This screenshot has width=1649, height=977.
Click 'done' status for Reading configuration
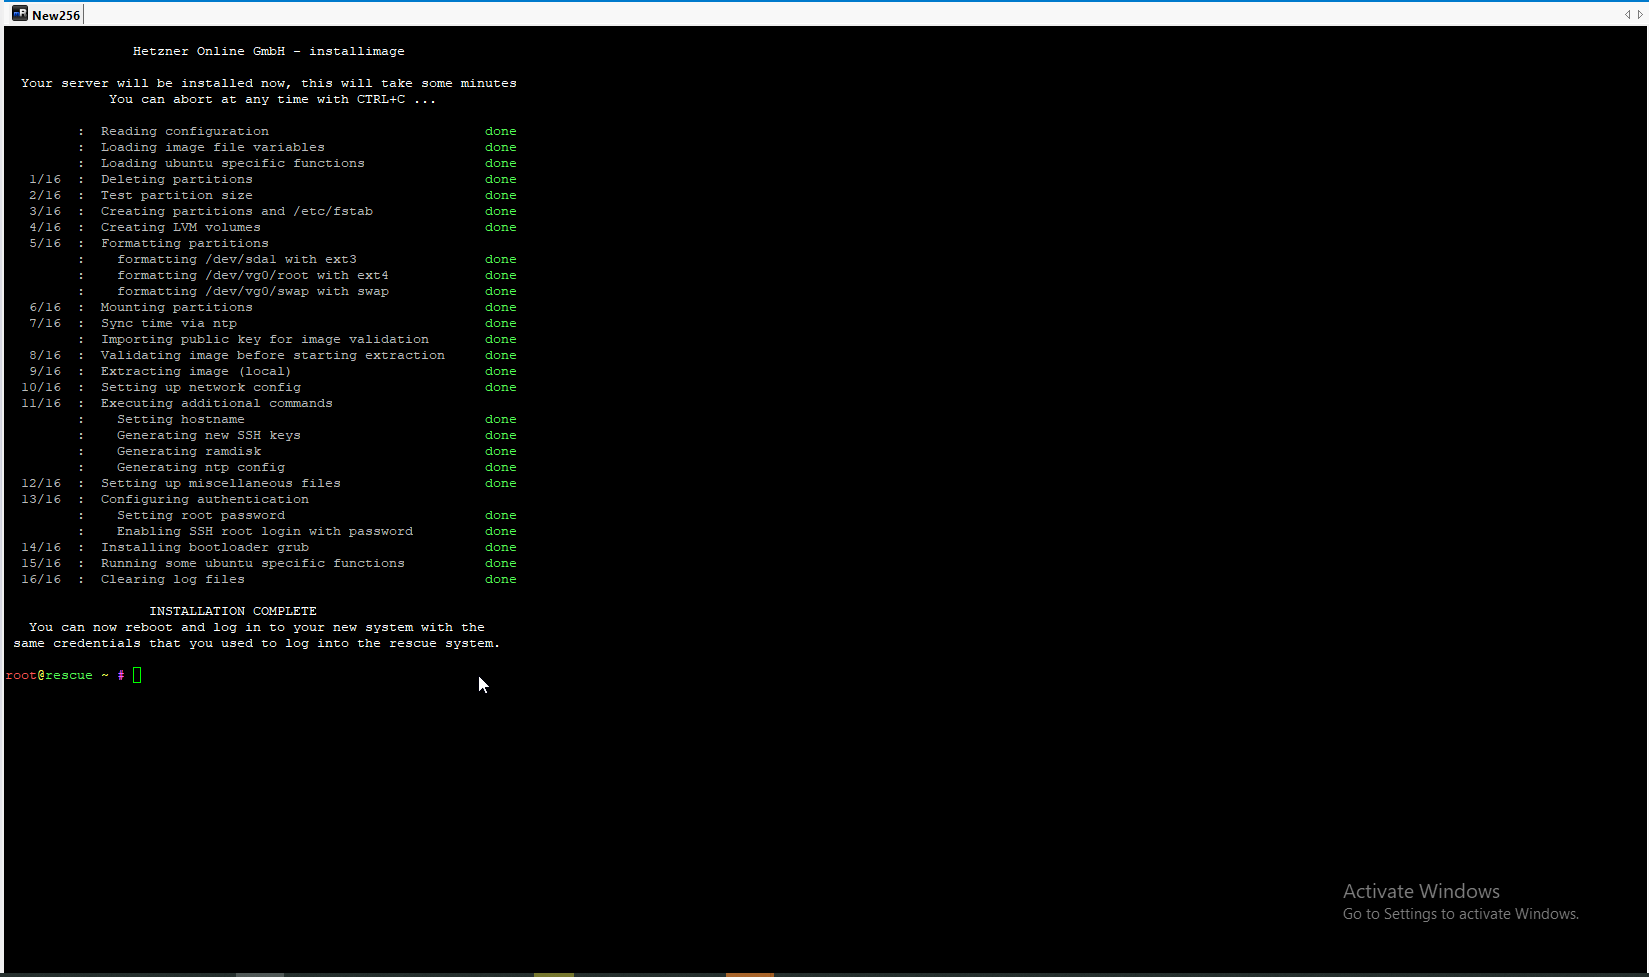coord(501,131)
